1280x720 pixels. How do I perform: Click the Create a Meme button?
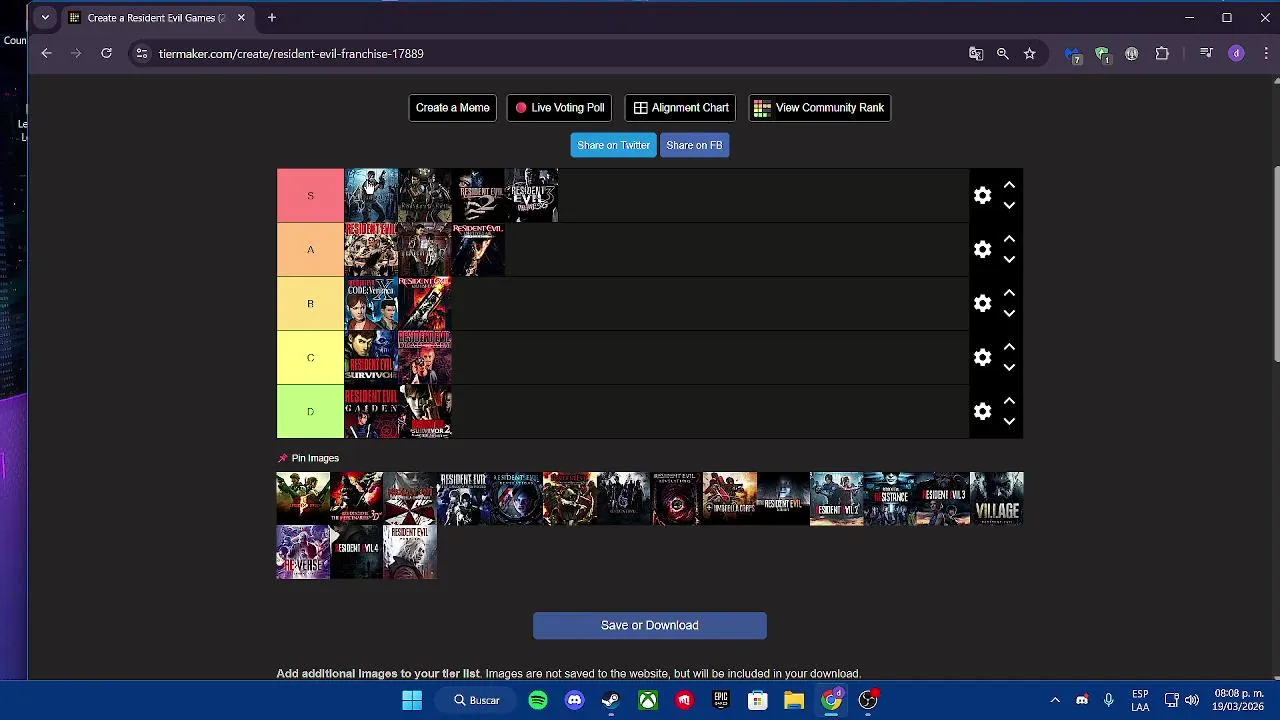(452, 108)
